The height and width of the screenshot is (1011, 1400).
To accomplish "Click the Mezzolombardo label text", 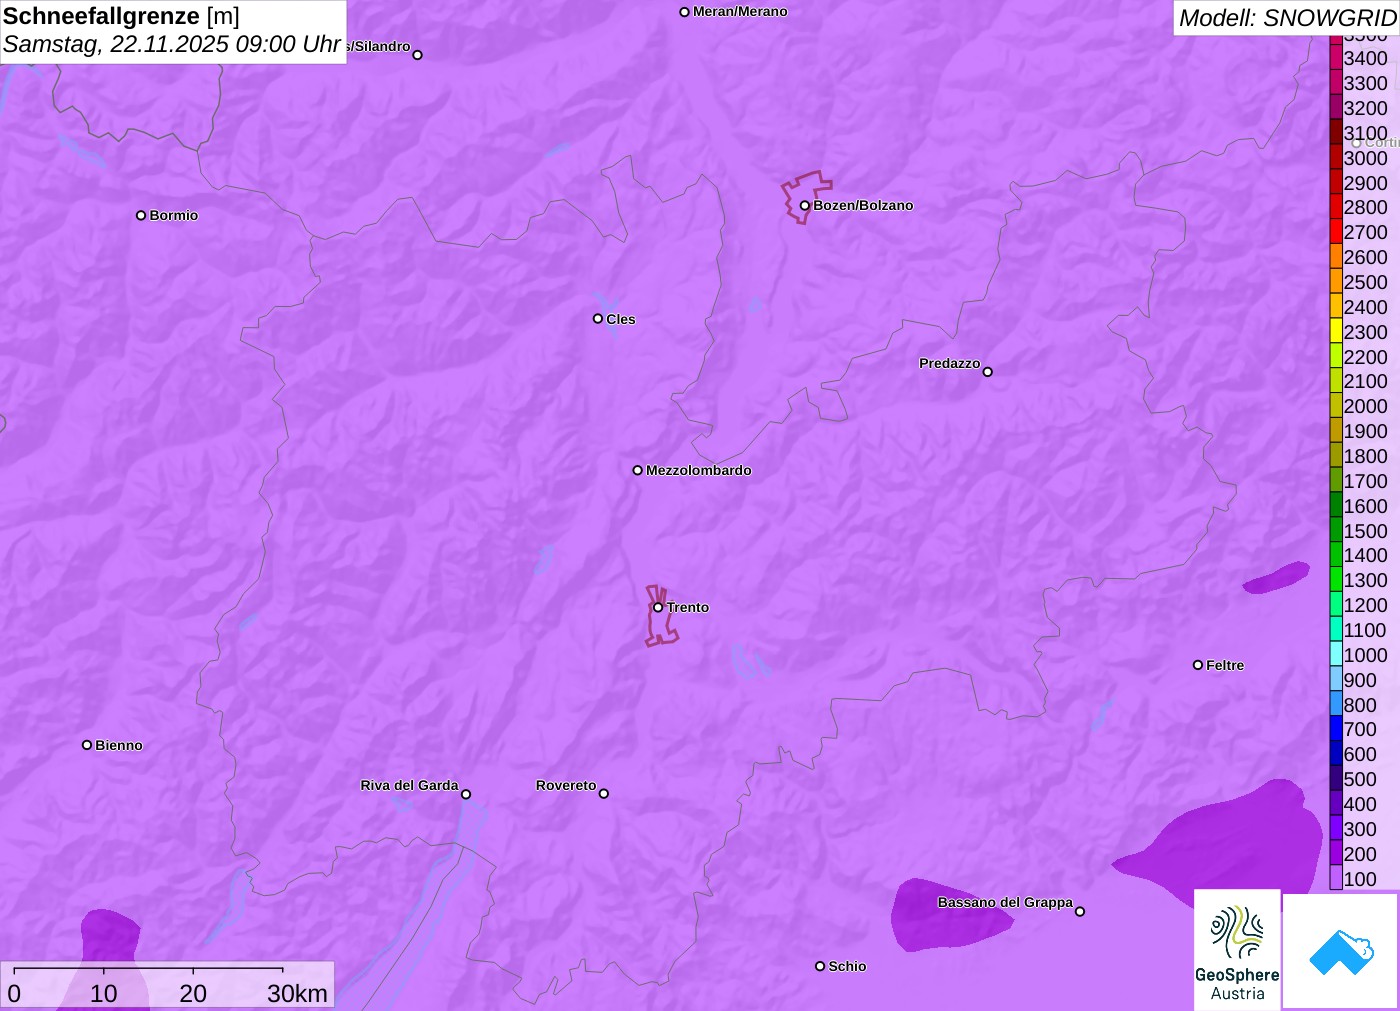I will [699, 470].
